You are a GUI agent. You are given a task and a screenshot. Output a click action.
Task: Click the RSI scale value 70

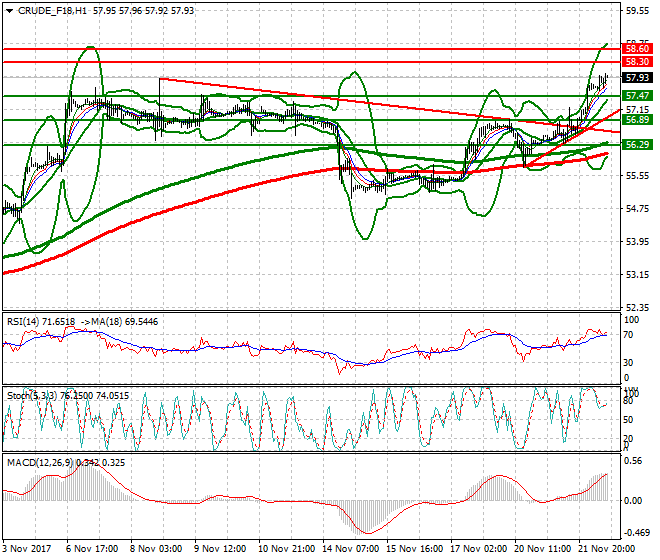click(628, 336)
